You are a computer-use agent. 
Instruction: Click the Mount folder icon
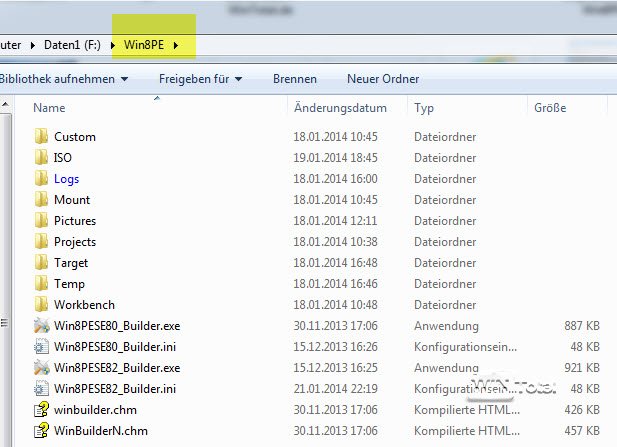click(x=41, y=199)
